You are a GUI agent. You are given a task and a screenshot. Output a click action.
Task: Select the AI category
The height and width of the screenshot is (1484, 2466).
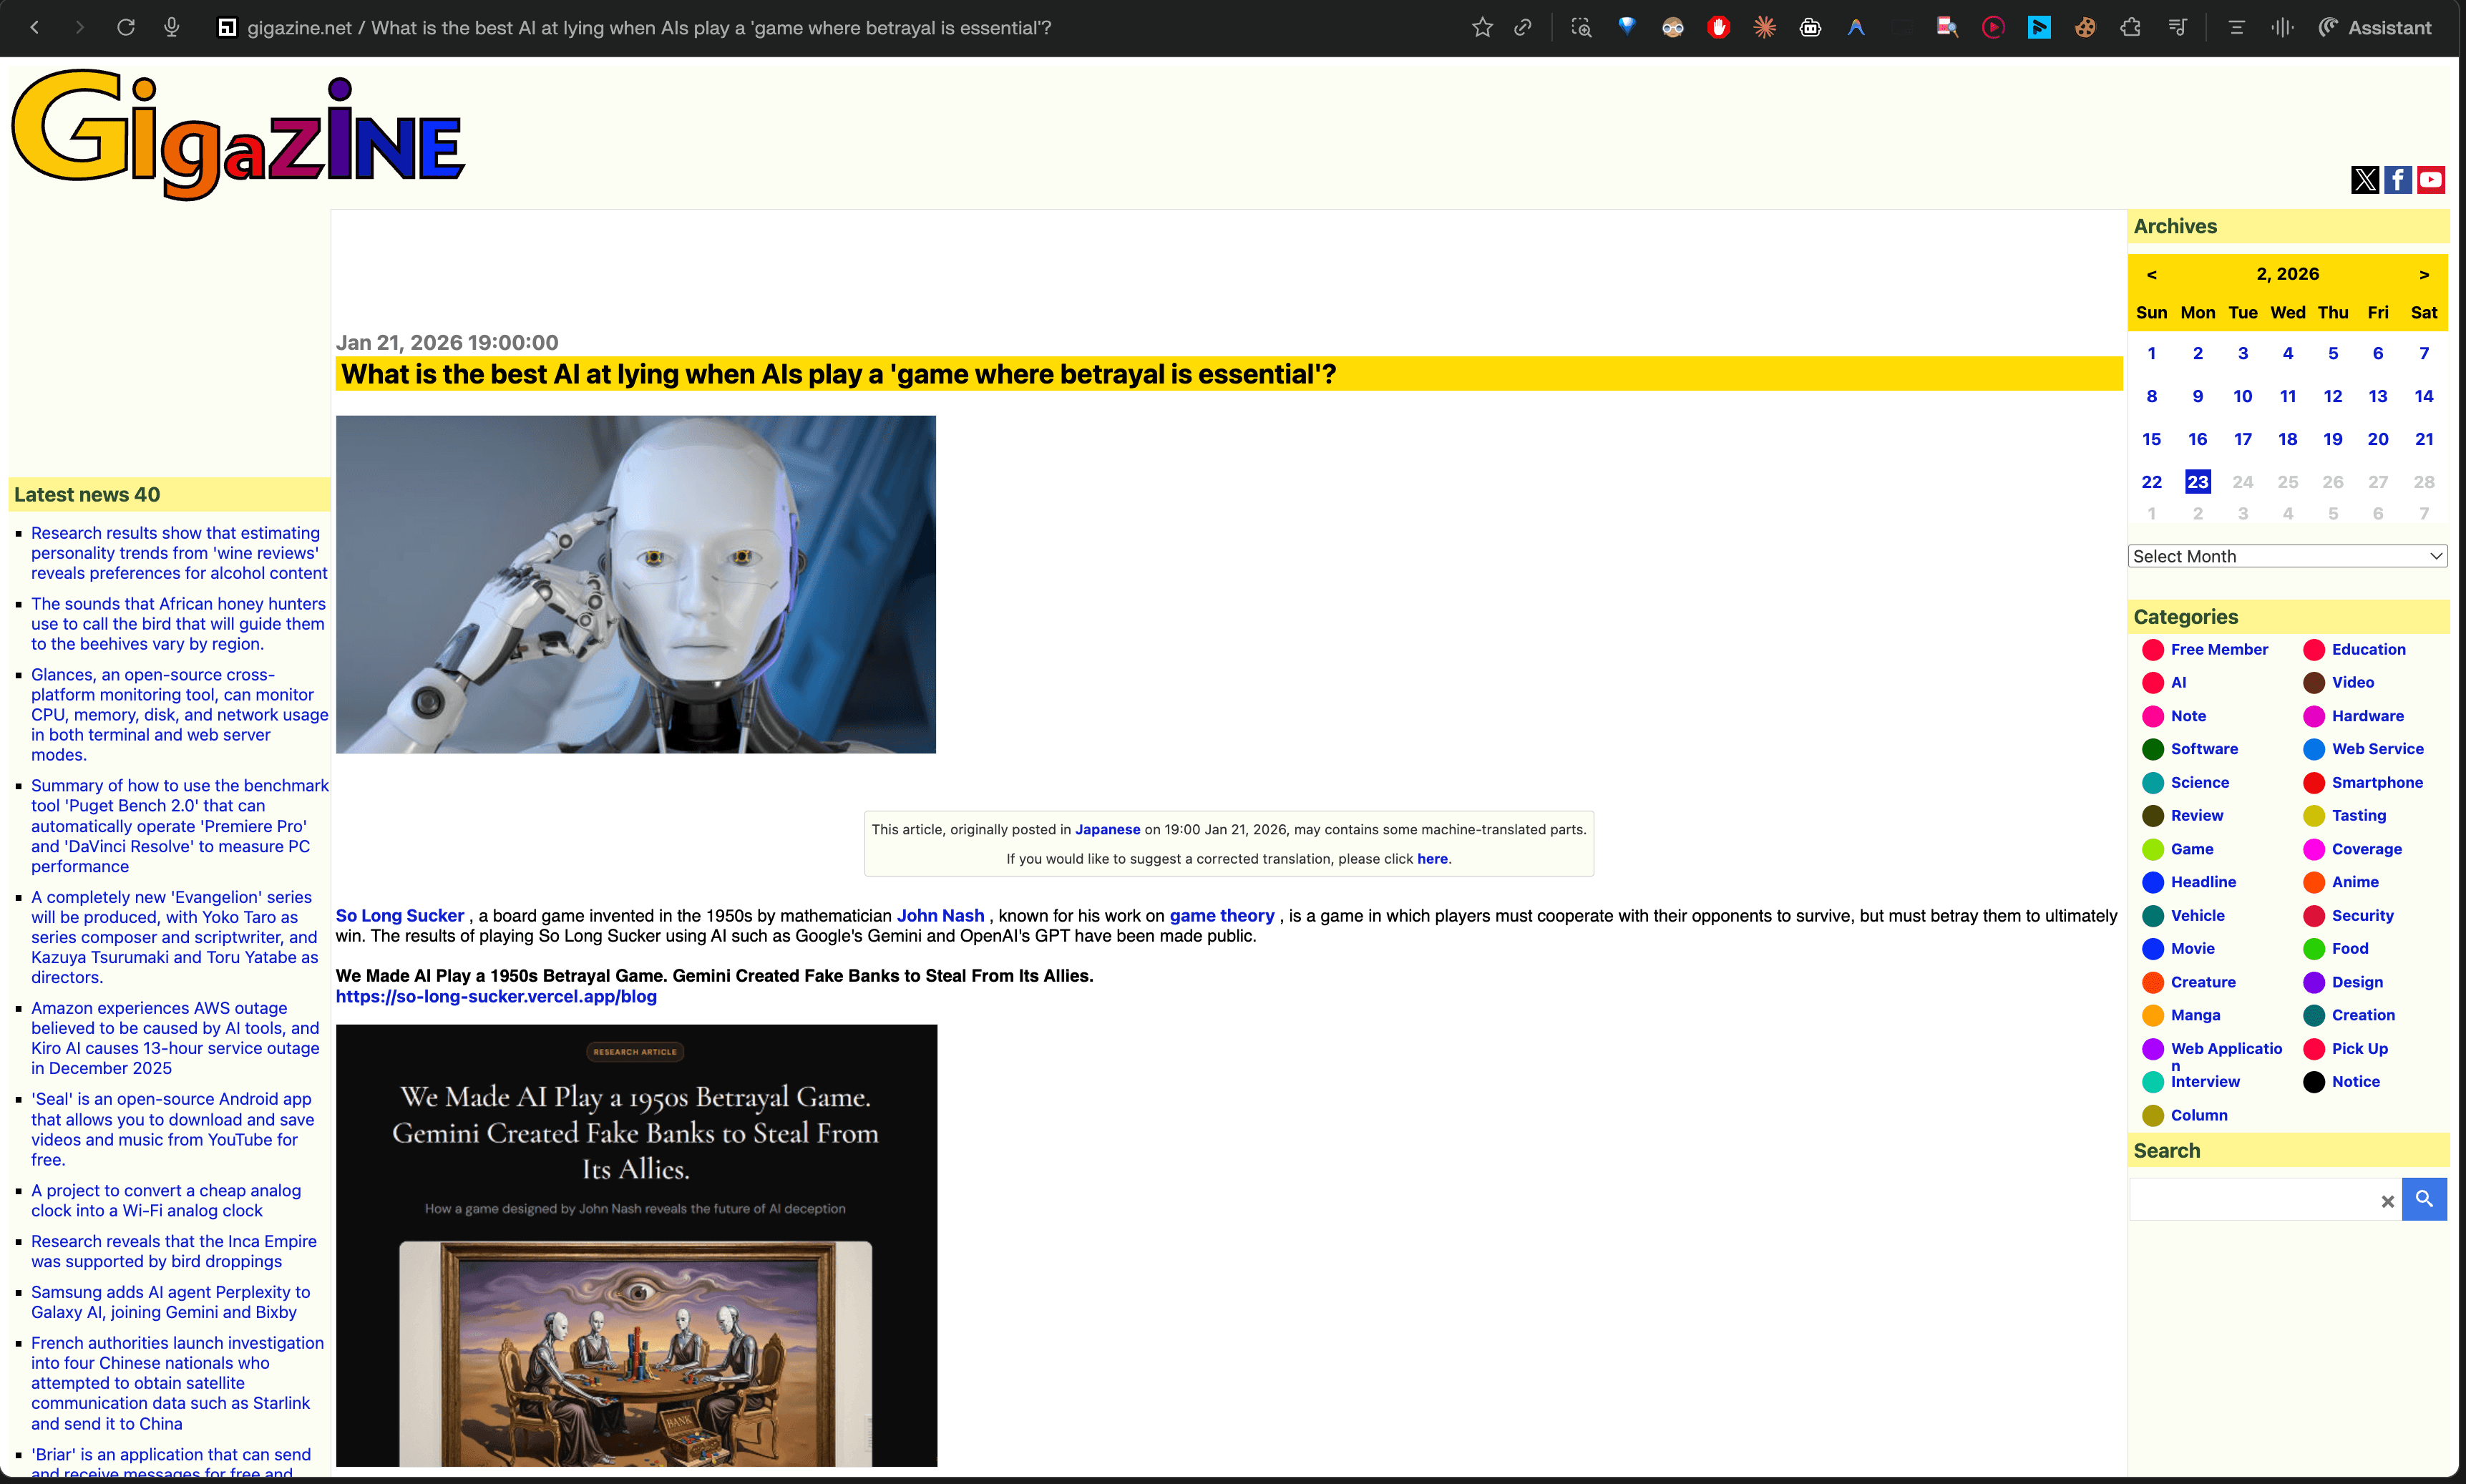[x=2178, y=682]
